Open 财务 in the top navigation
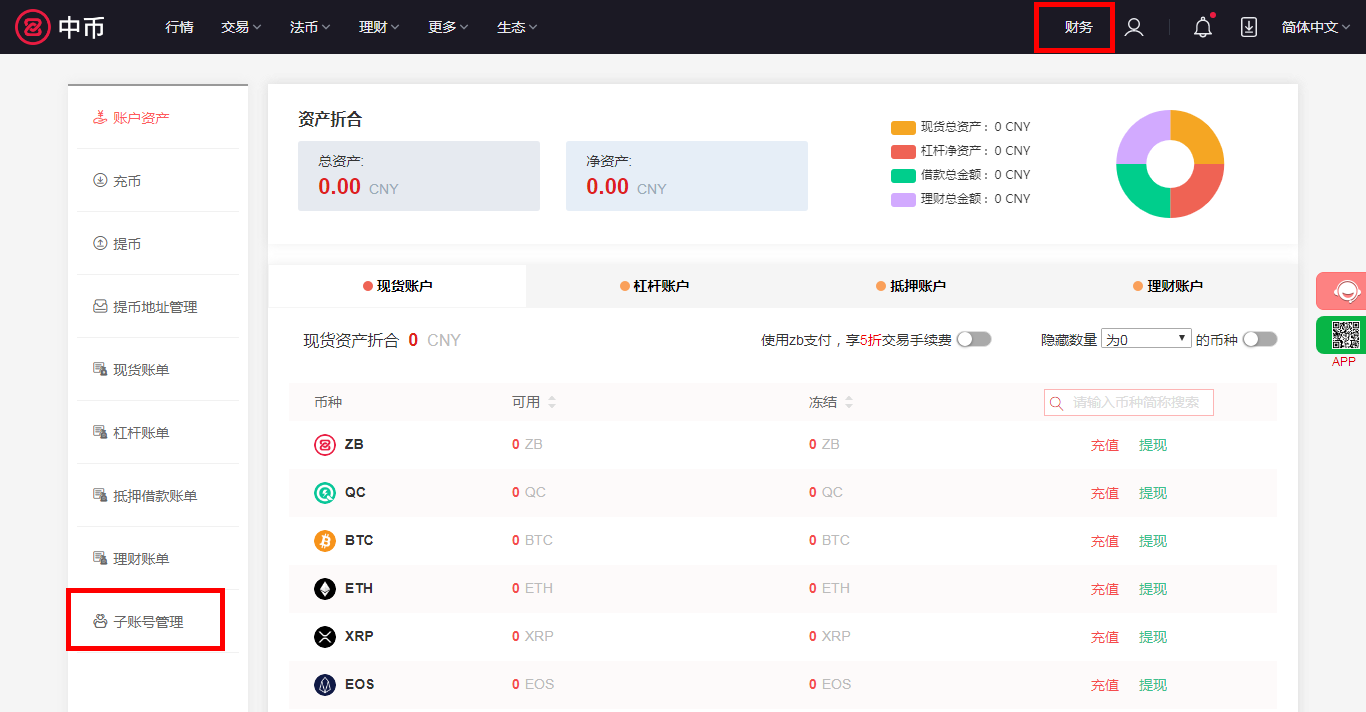 pyautogui.click(x=1078, y=27)
